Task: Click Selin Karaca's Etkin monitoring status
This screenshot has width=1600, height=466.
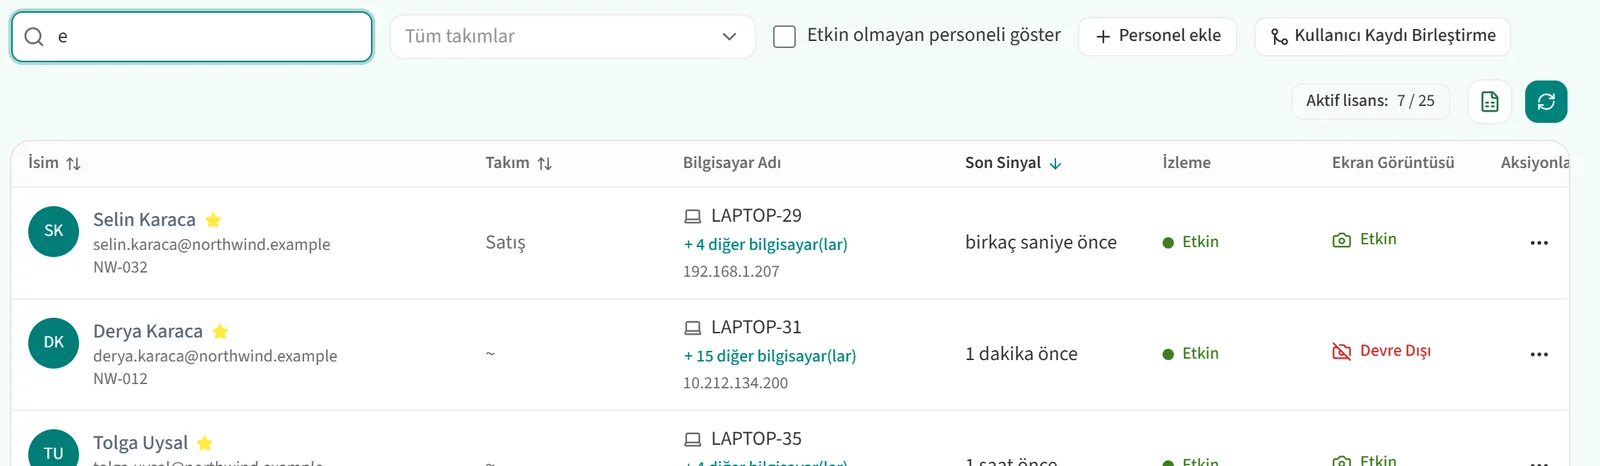Action: point(1190,242)
